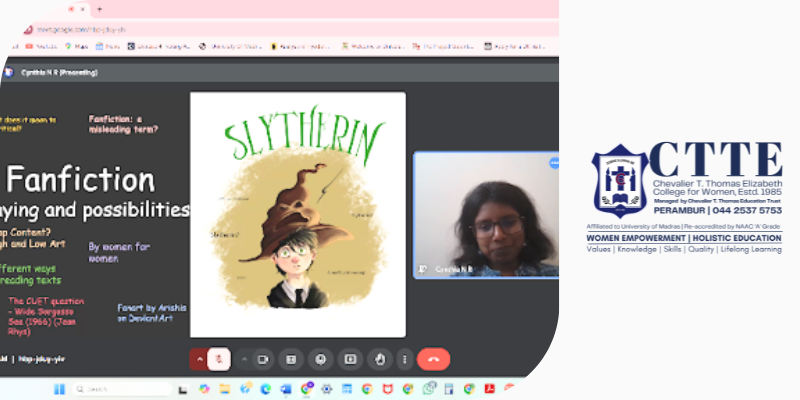The height and width of the screenshot is (400, 800).
Task: Raise hand in the meeting
Action: [380, 360]
